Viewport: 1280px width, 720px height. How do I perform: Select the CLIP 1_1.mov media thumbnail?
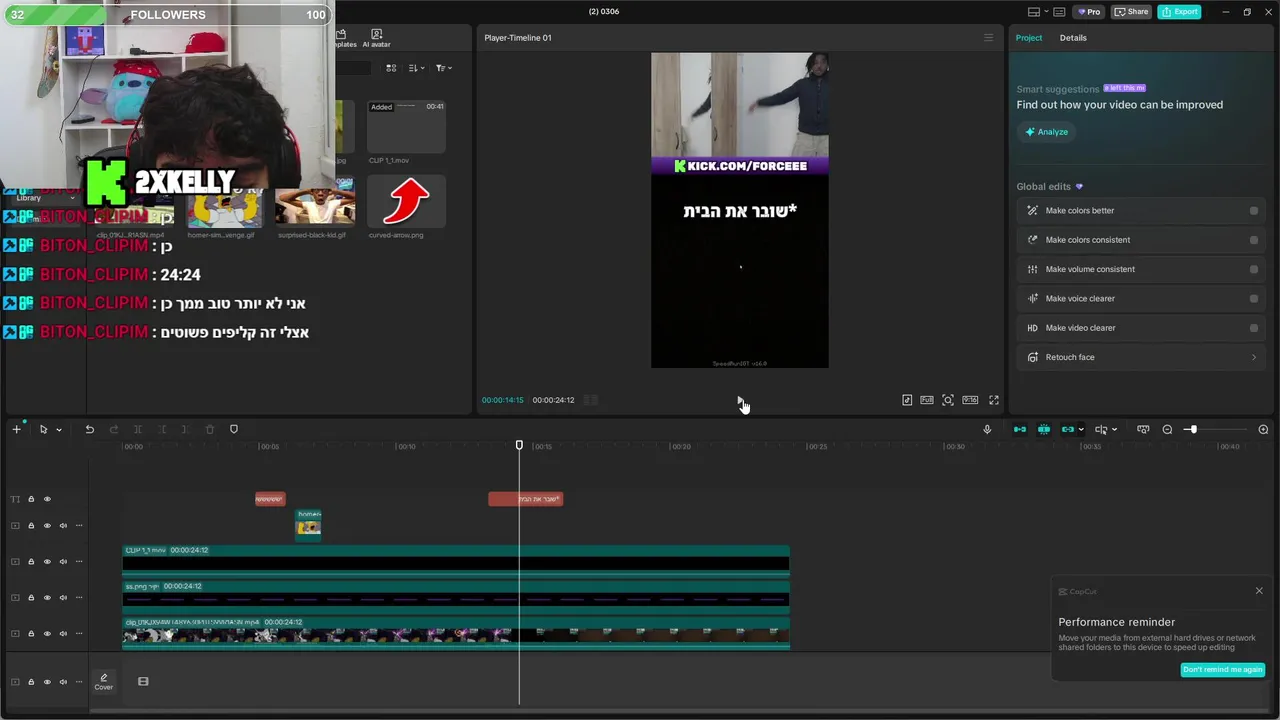click(x=406, y=127)
